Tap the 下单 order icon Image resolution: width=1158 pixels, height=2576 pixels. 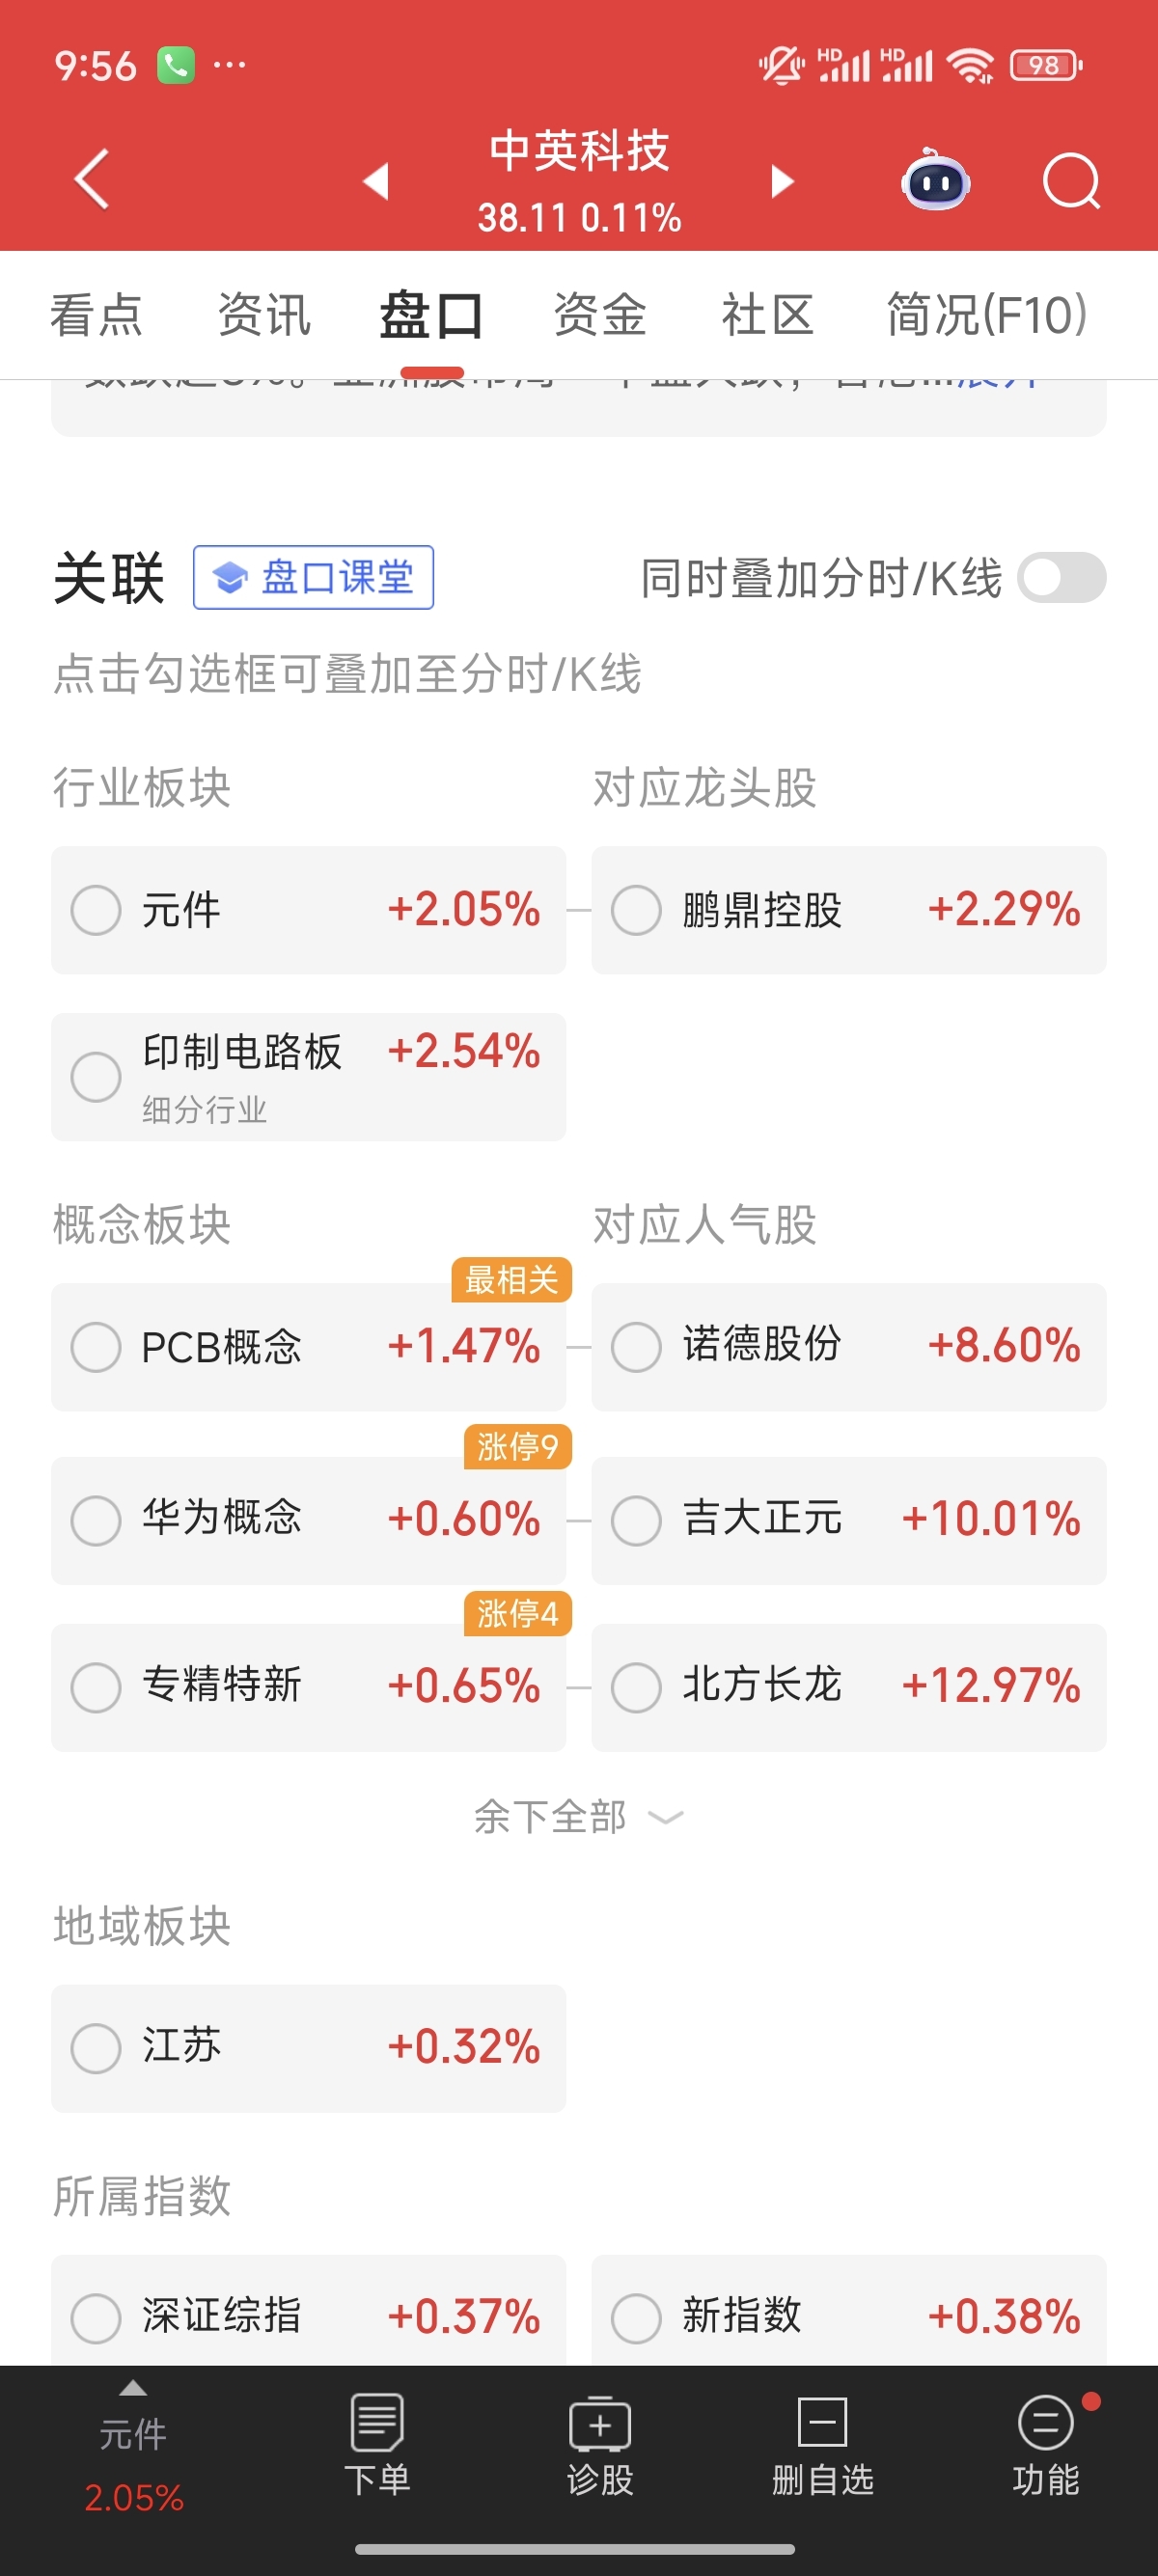[x=377, y=2444]
